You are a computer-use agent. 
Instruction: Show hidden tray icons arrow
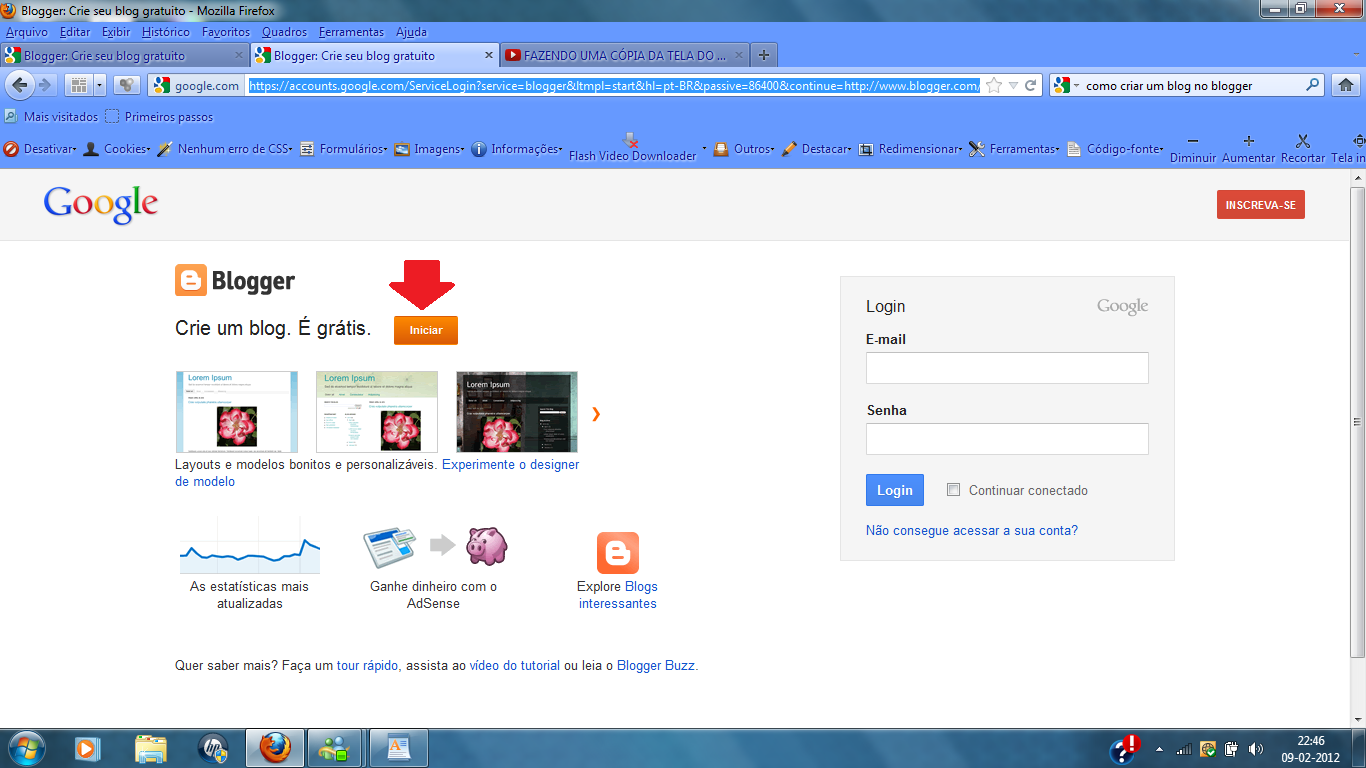(x=1159, y=749)
